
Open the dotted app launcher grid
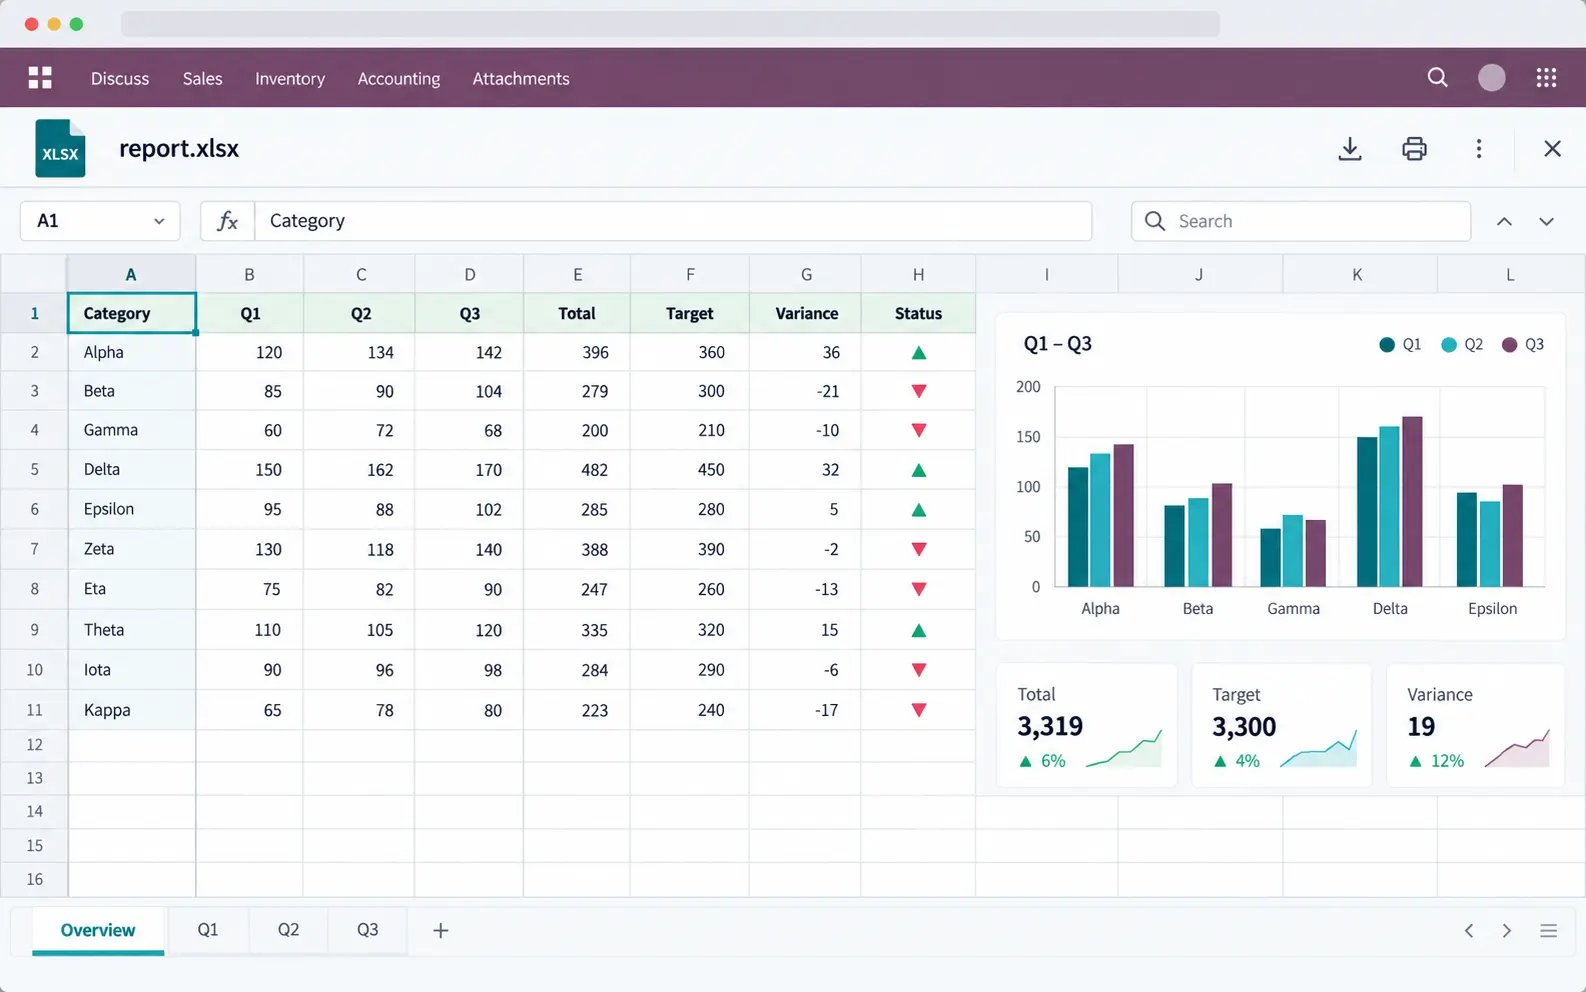tap(1546, 78)
